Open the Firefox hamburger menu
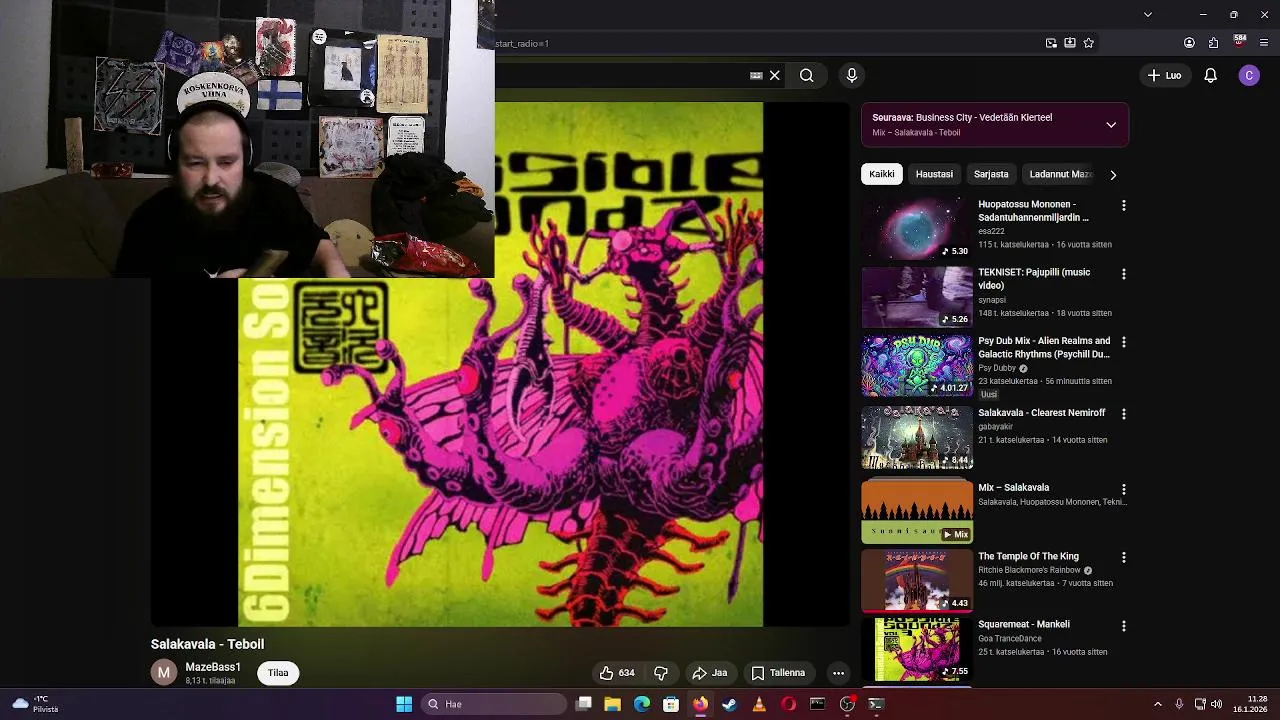This screenshot has height=720, width=1280. click(1264, 43)
